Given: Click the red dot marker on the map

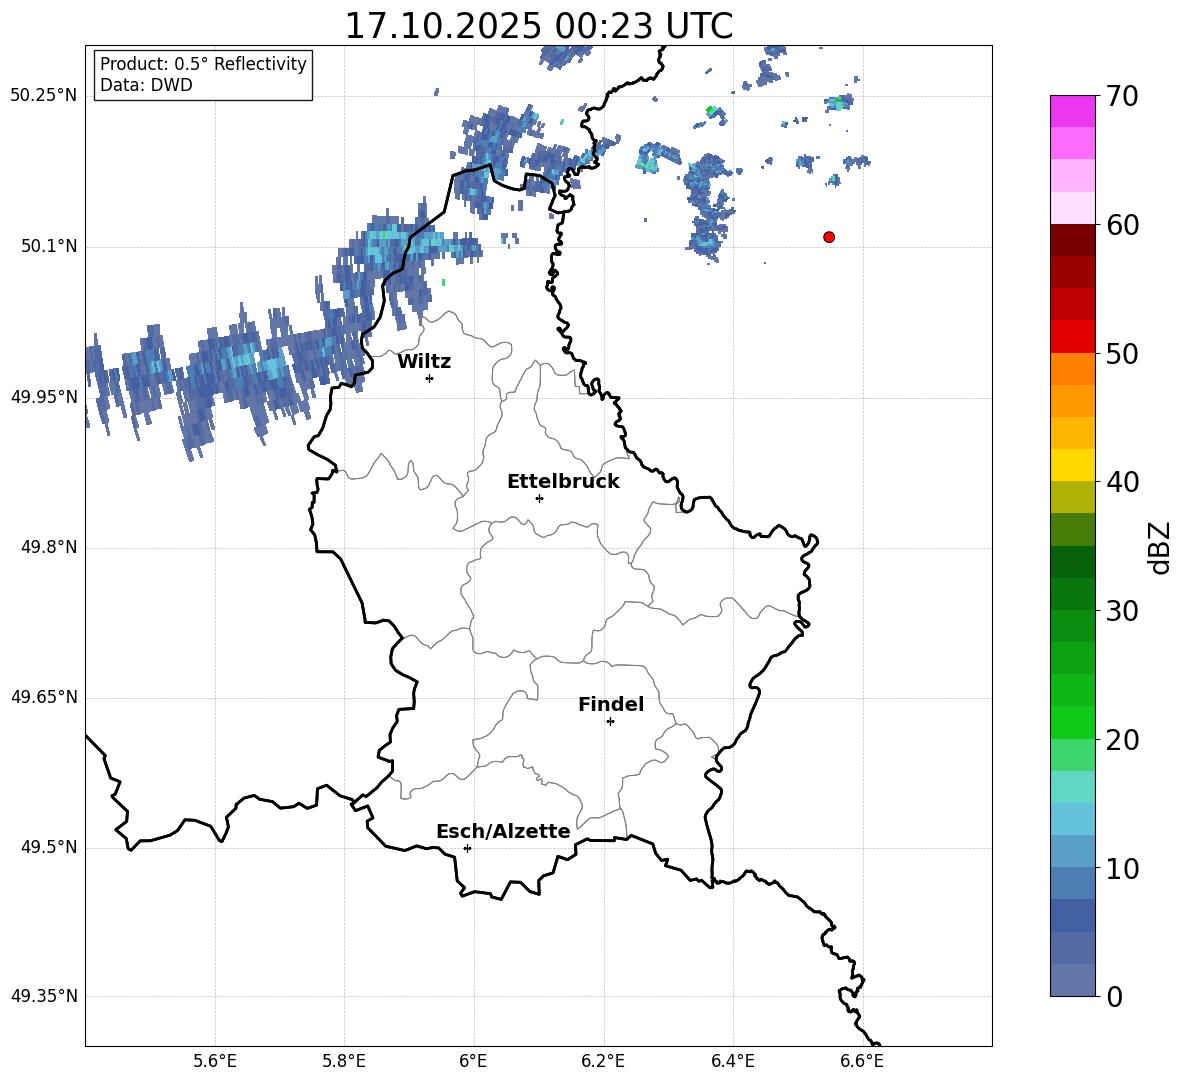Looking at the screenshot, I should pos(829,237).
